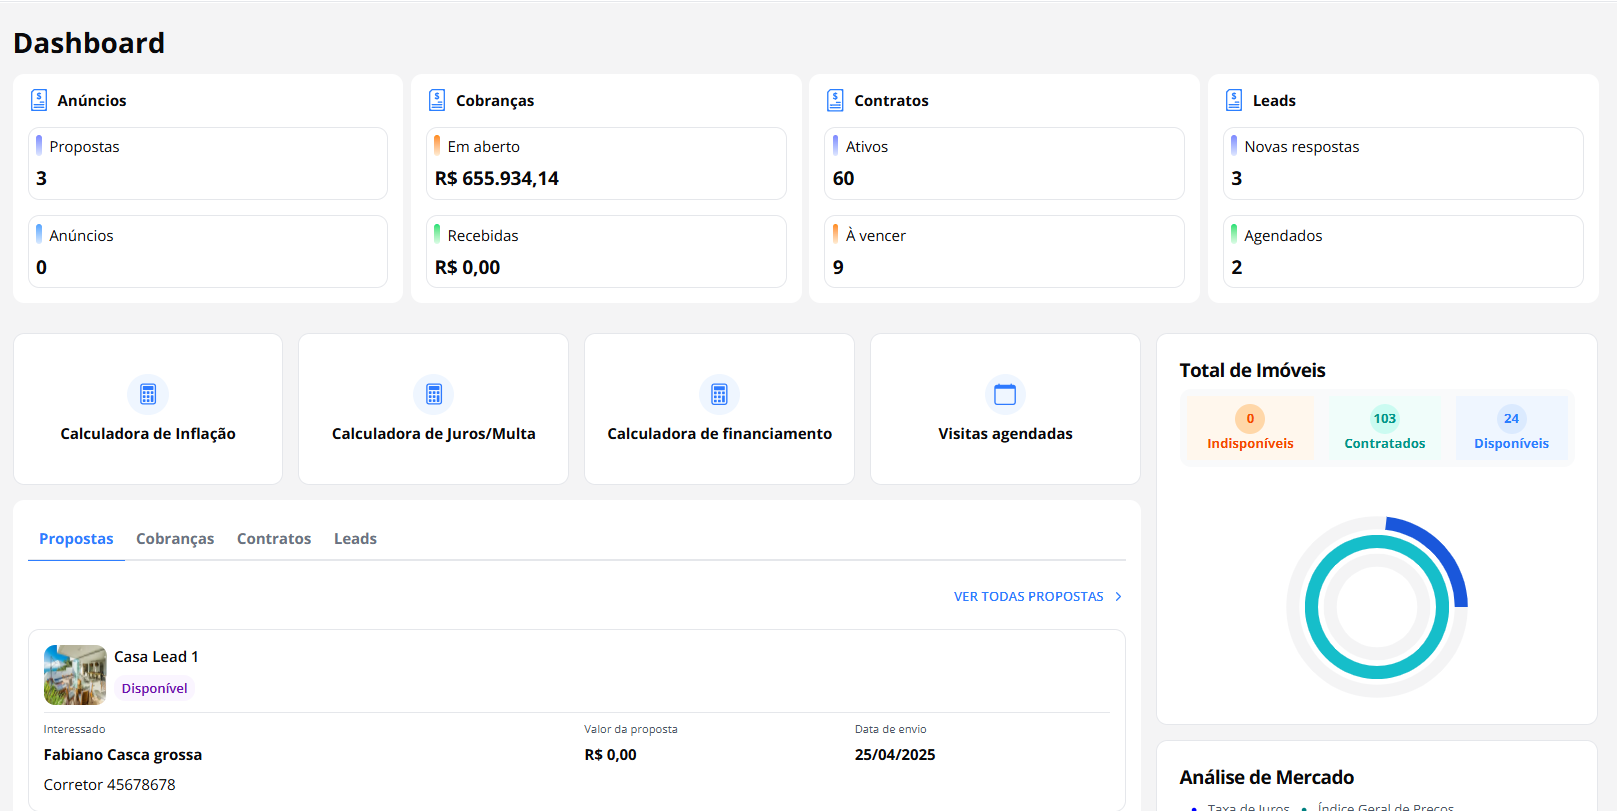The image size is (1617, 811).
Task: Click the Anúncios card header icon
Action: point(39,100)
